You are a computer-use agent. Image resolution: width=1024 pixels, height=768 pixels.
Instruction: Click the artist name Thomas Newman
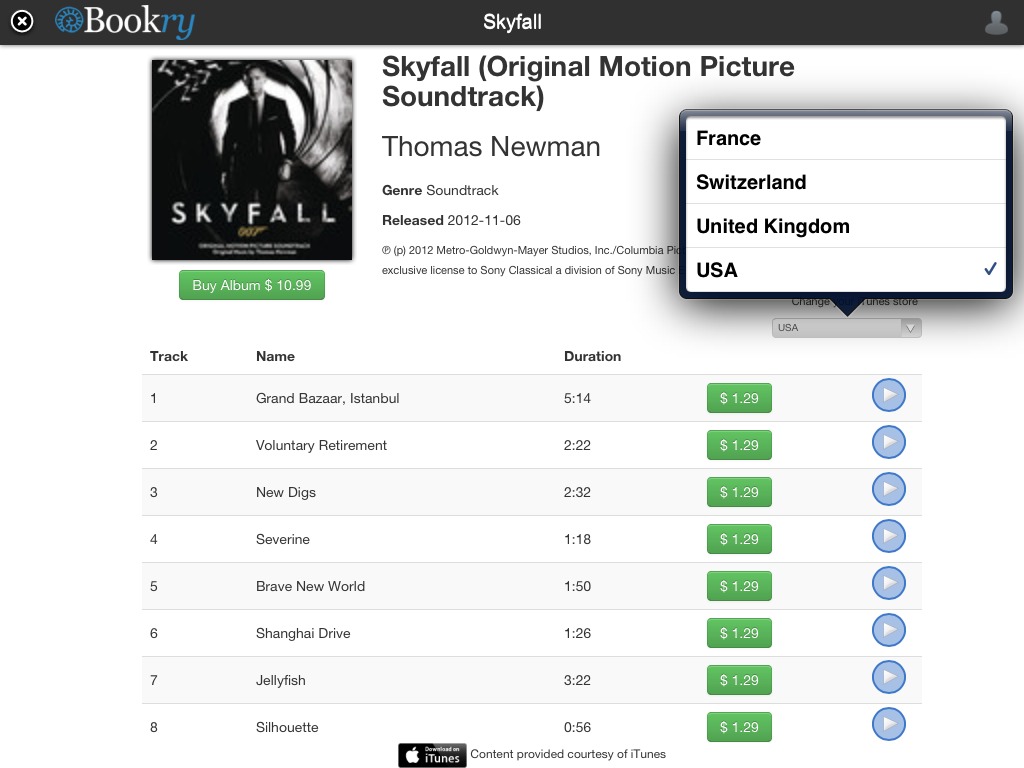pos(490,147)
